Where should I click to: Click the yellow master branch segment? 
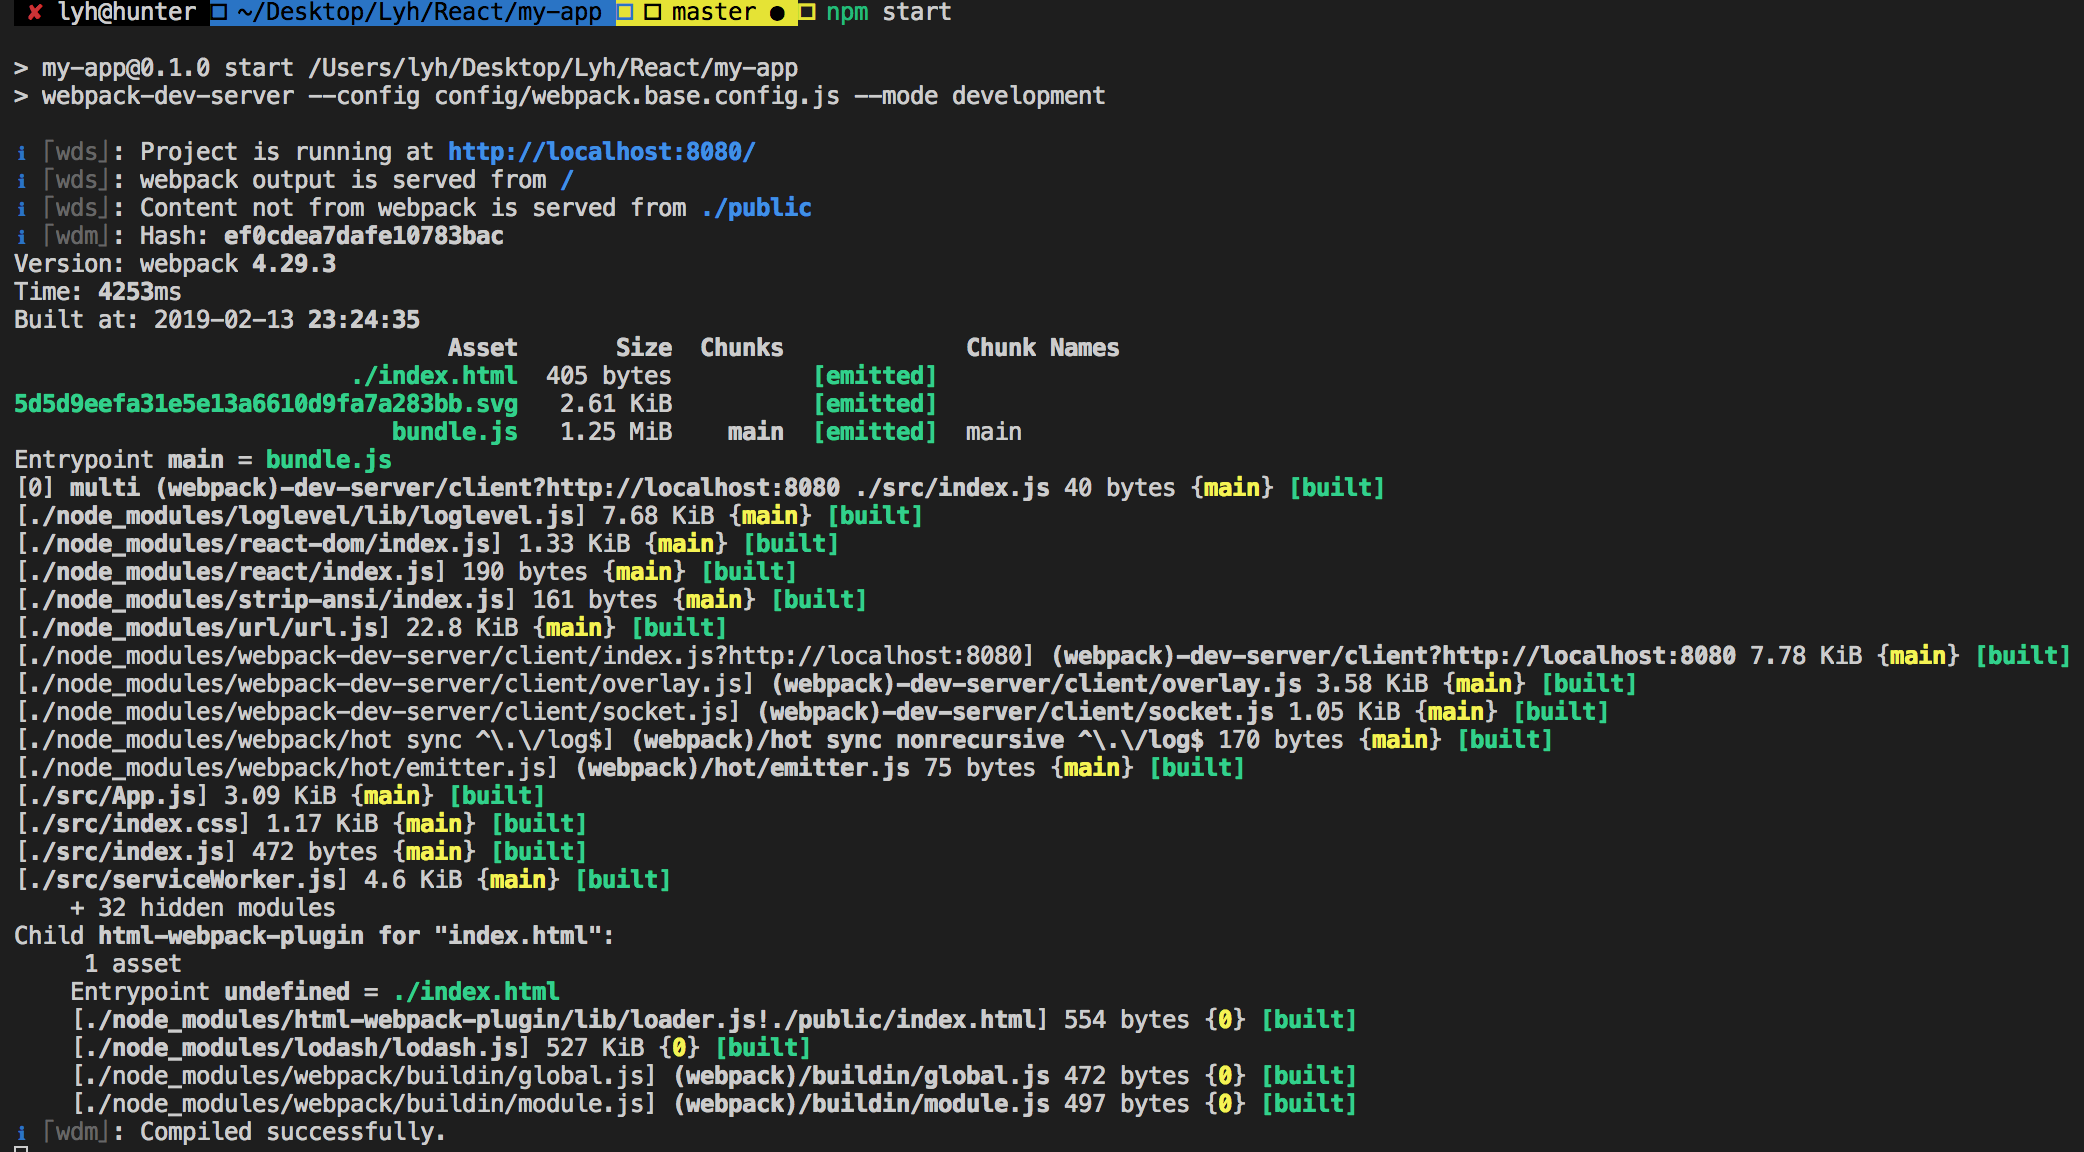(713, 12)
